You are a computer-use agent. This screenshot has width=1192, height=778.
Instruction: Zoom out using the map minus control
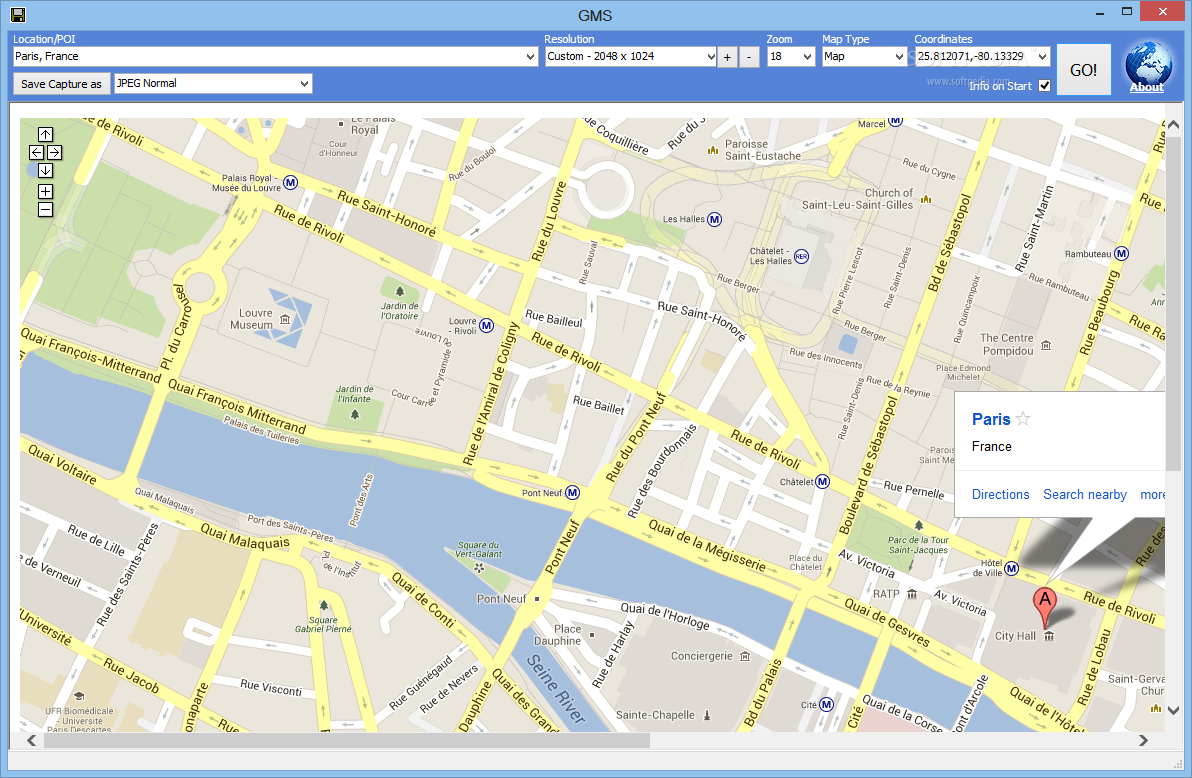(x=46, y=210)
